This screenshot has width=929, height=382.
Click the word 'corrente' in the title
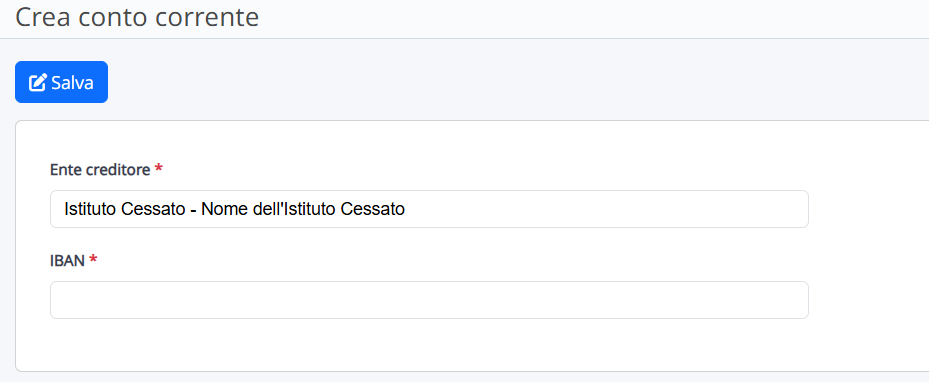[207, 17]
